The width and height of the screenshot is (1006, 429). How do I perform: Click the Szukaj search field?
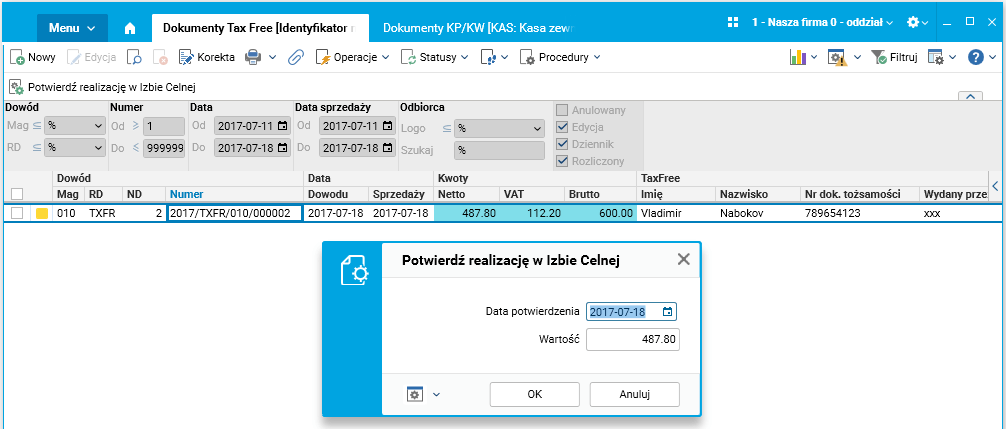click(x=499, y=151)
